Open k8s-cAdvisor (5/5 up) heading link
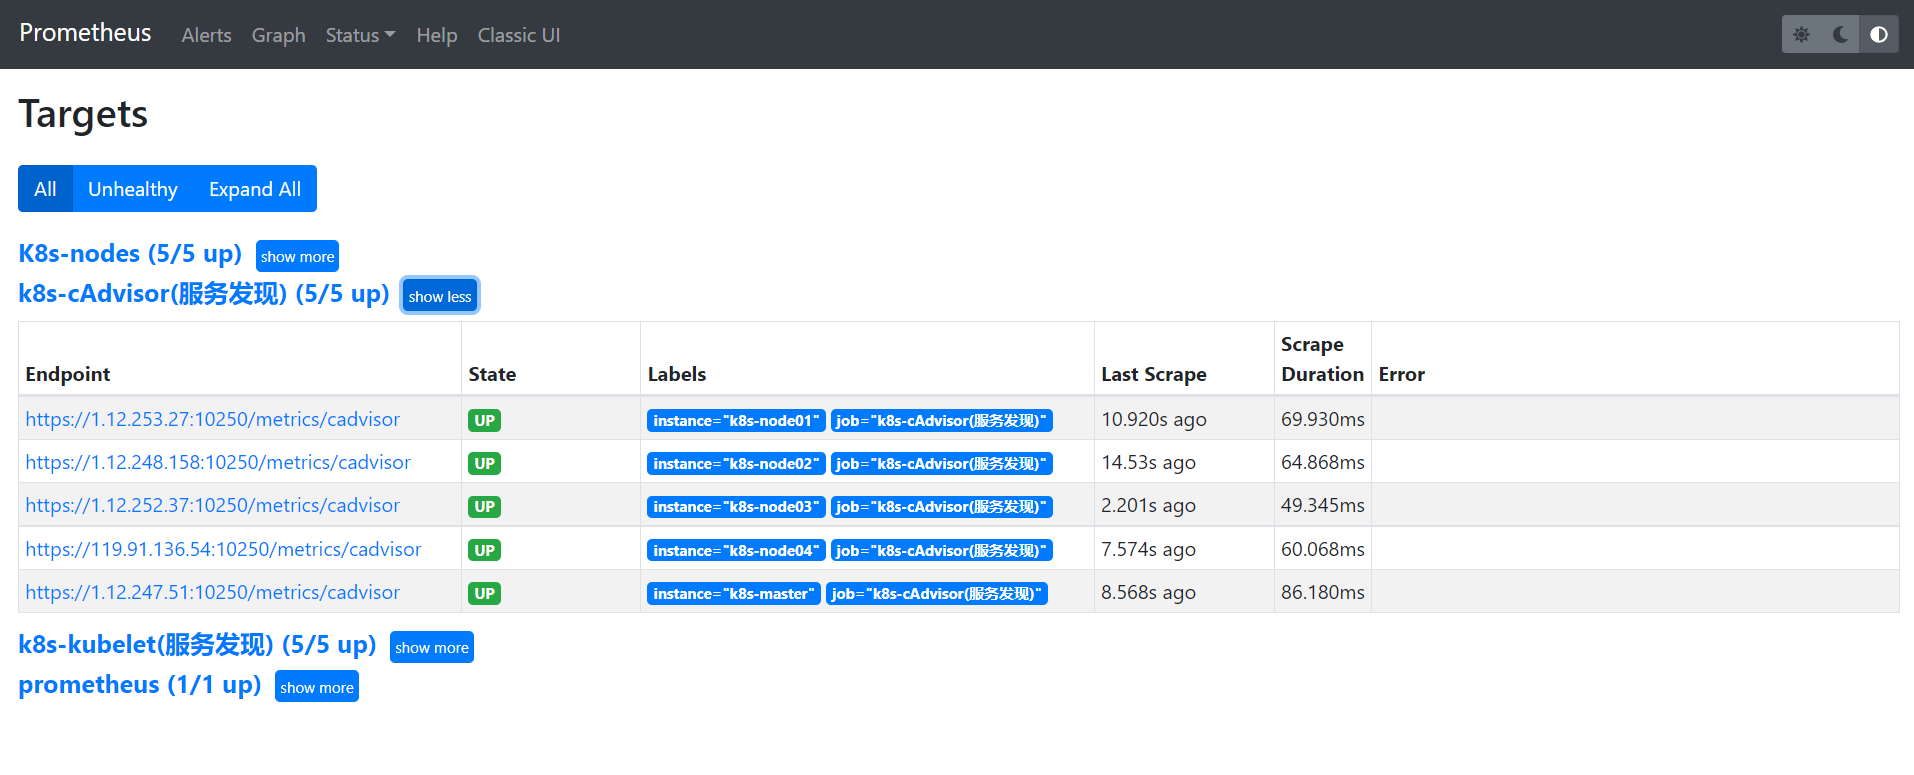The image size is (1914, 775). pyautogui.click(x=204, y=294)
